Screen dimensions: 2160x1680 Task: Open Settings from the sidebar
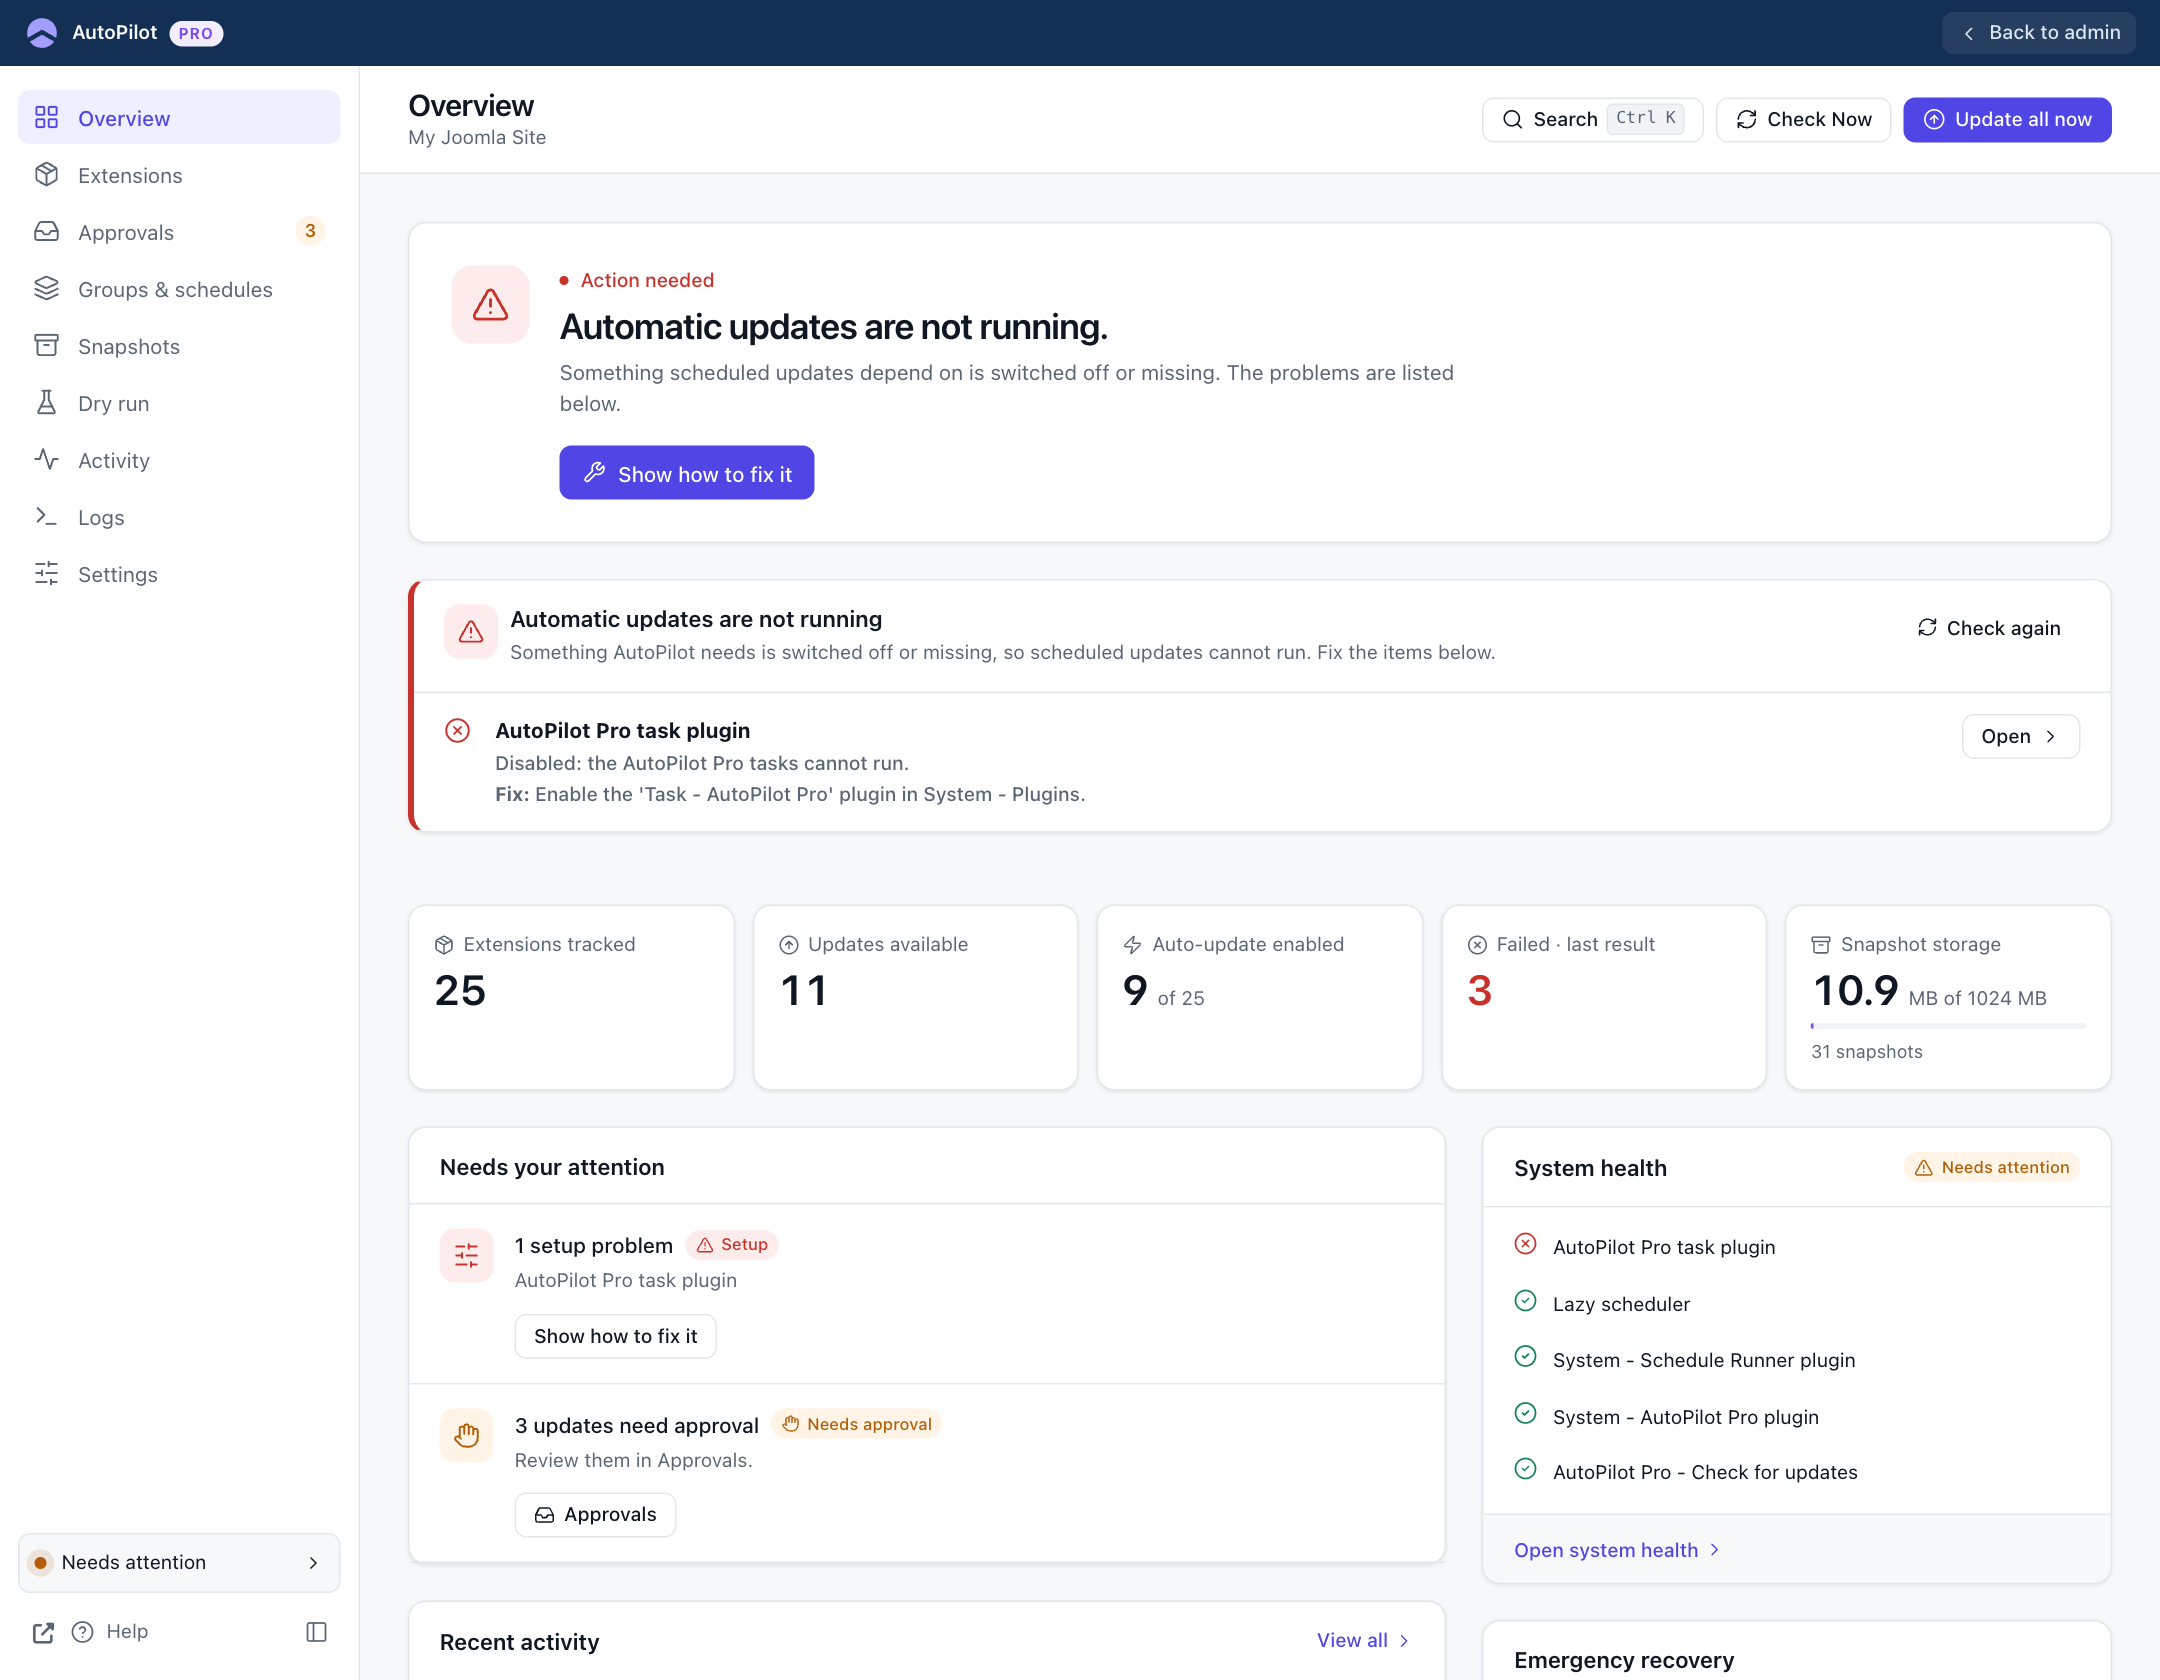(179, 574)
